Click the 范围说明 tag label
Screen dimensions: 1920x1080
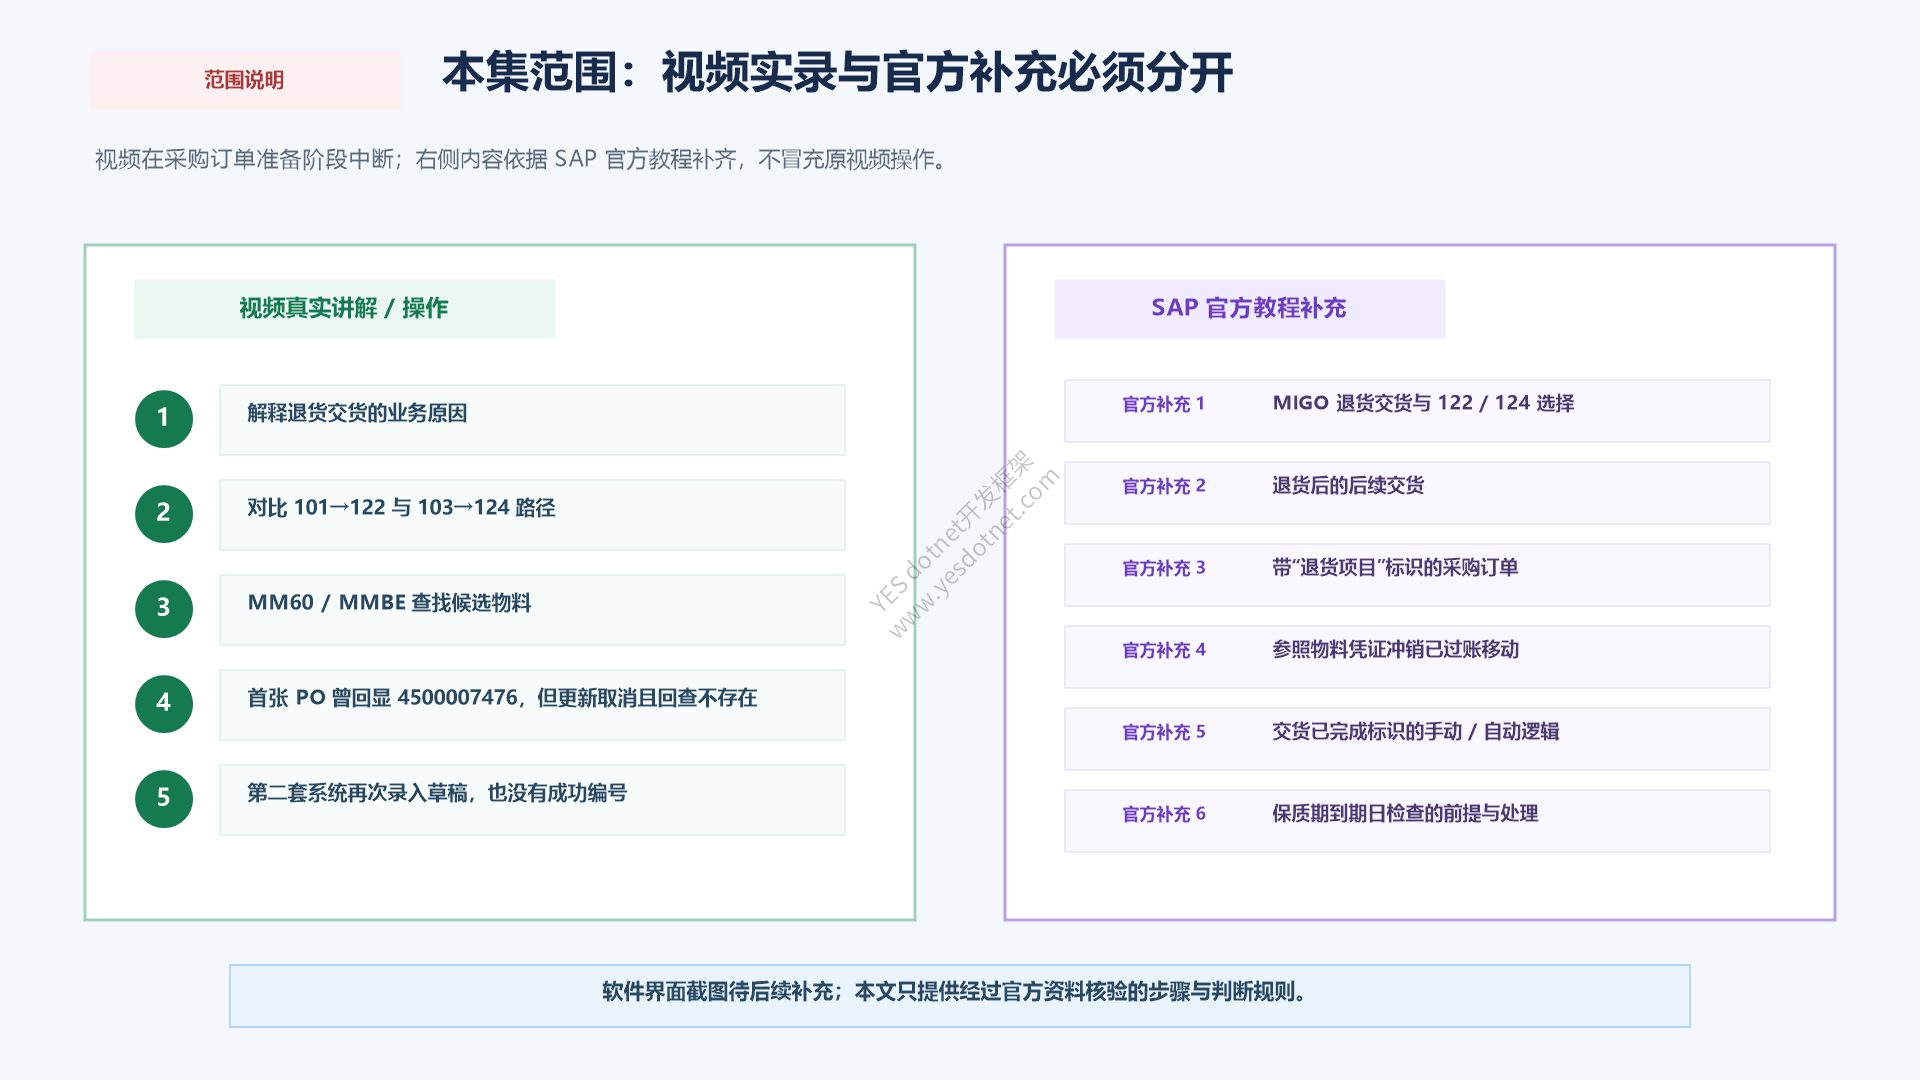[244, 80]
